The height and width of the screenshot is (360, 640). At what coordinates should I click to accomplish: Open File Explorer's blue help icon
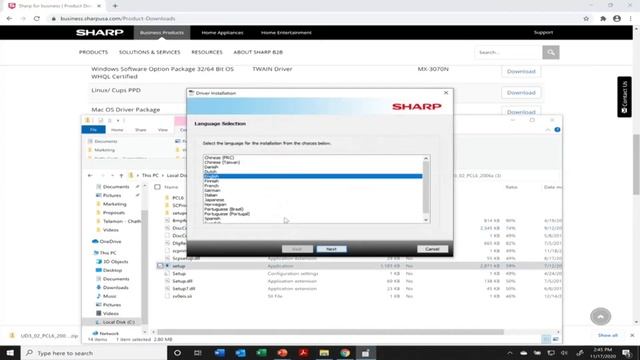(x=557, y=130)
